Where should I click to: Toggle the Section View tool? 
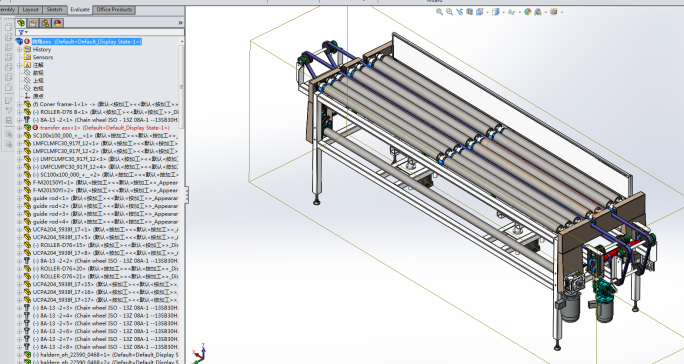pyautogui.click(x=469, y=12)
